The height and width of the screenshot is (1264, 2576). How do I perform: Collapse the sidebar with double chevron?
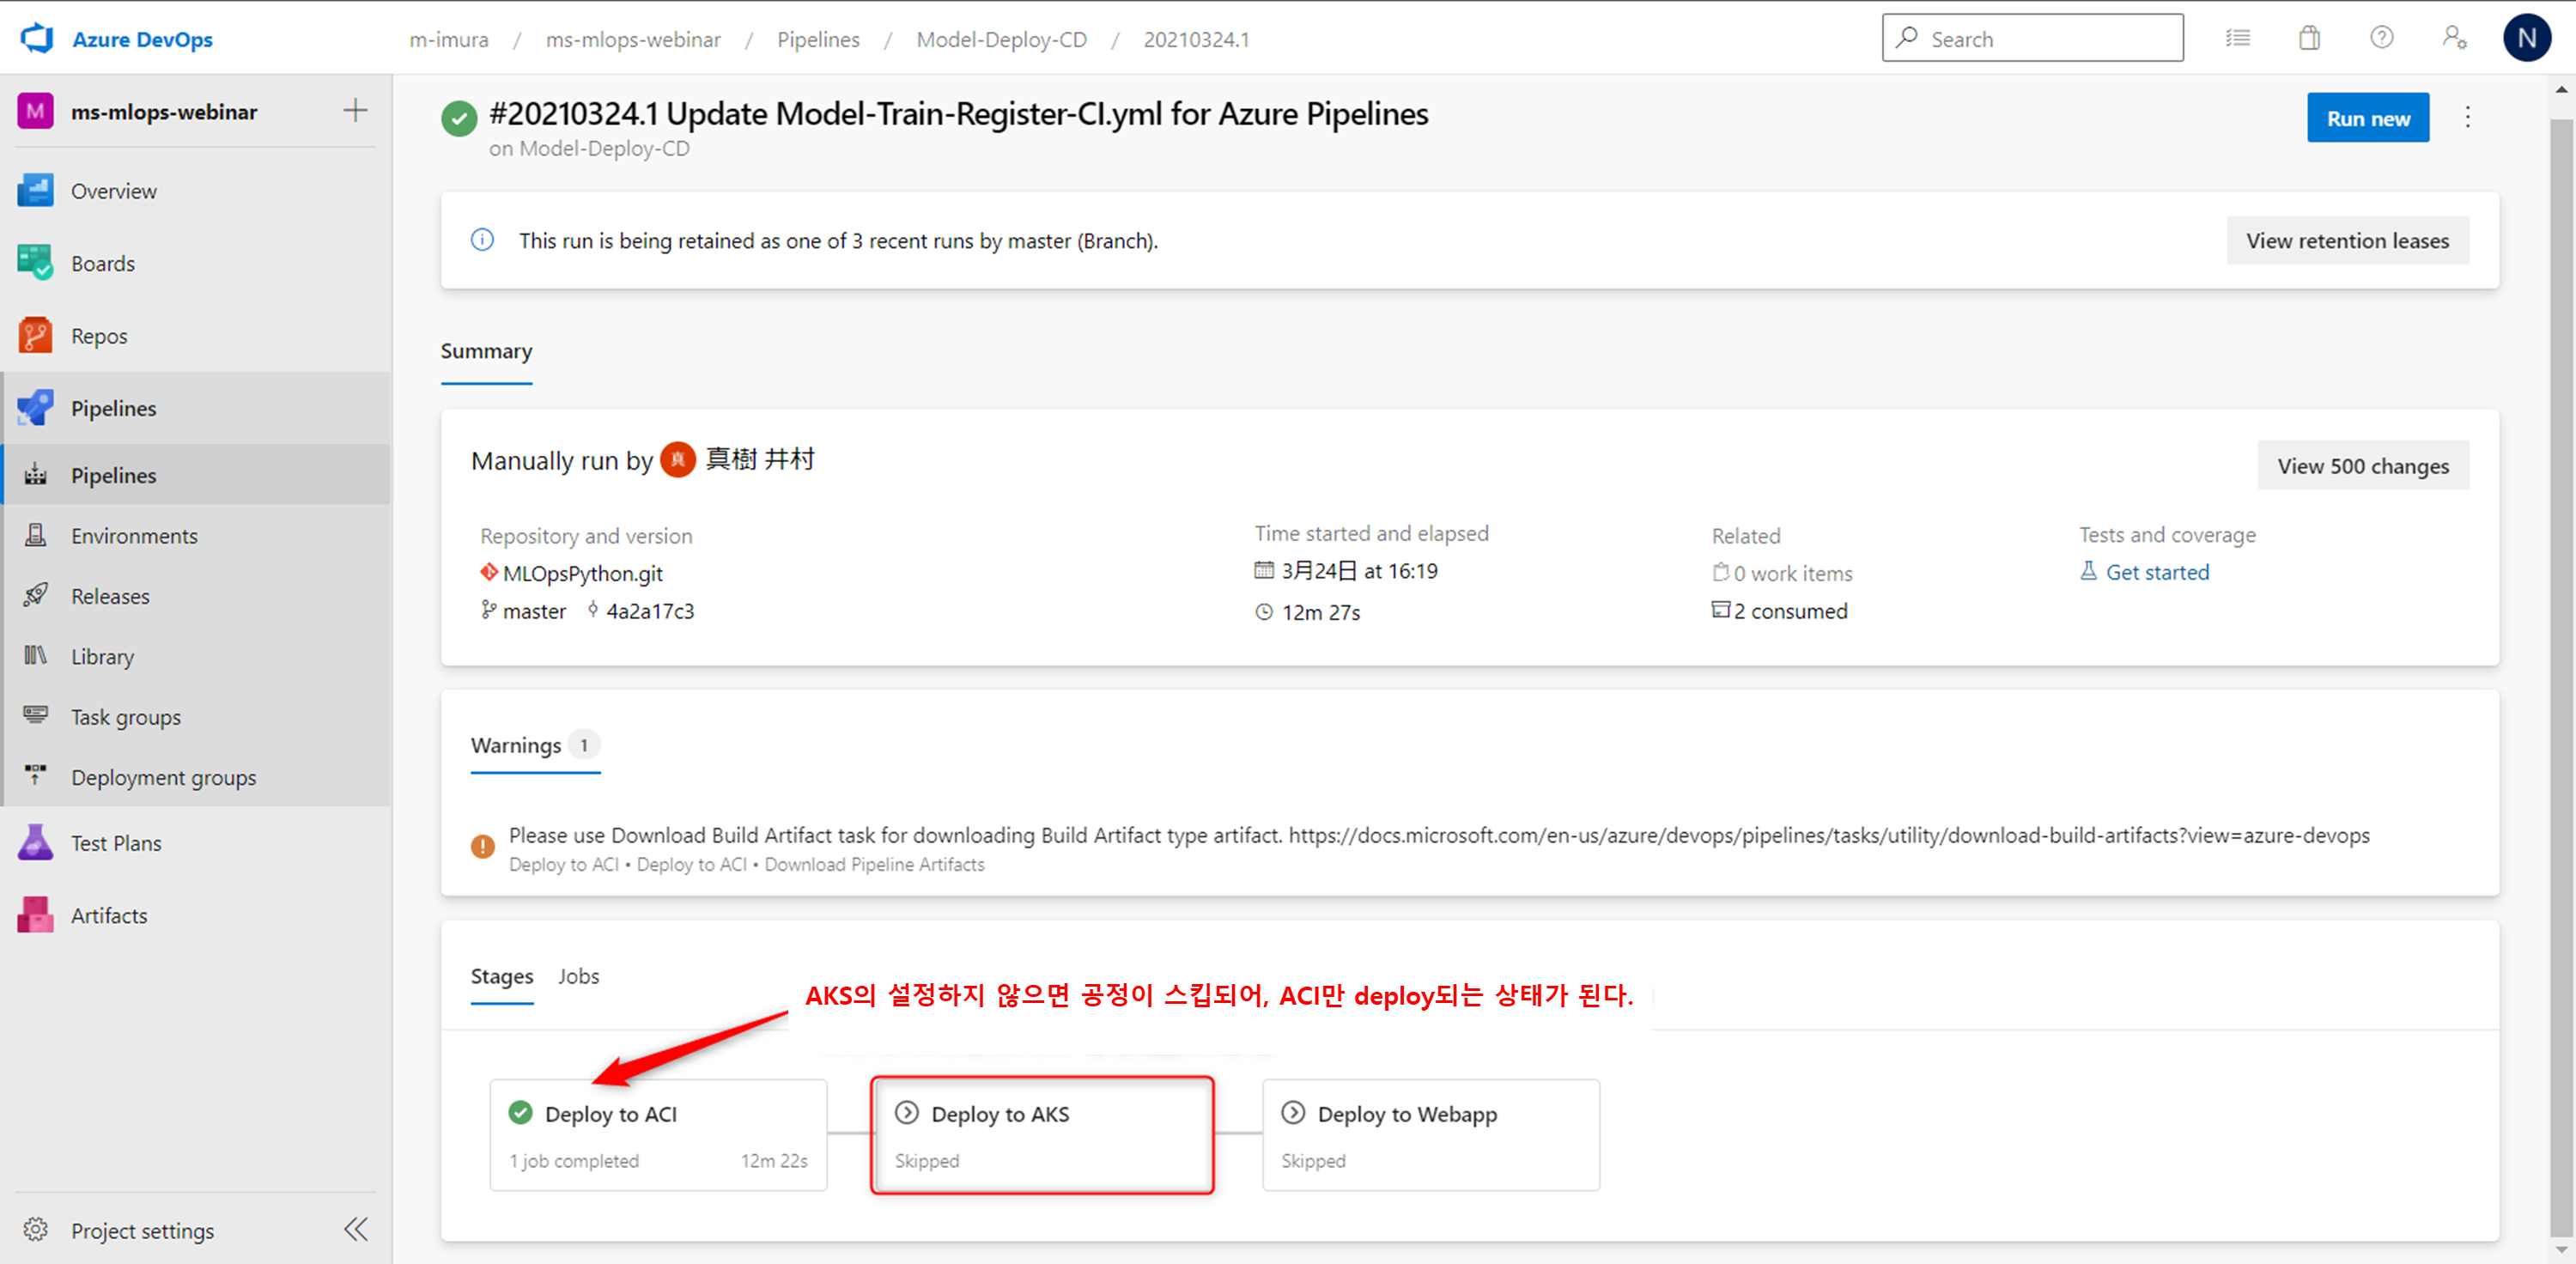coord(355,1229)
